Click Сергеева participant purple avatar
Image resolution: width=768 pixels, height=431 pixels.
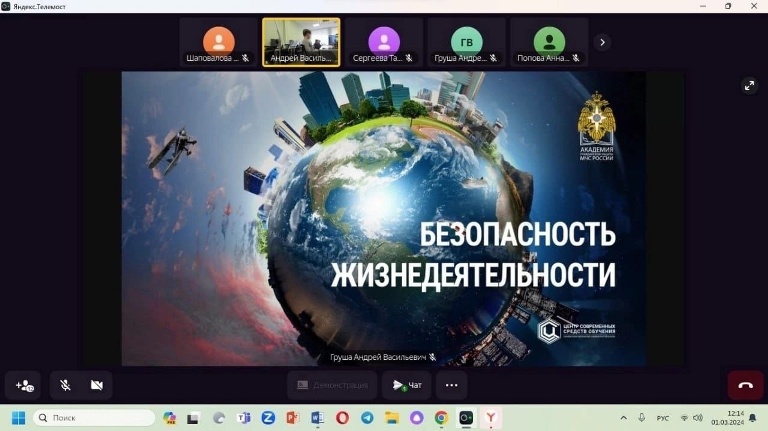pyautogui.click(x=384, y=40)
